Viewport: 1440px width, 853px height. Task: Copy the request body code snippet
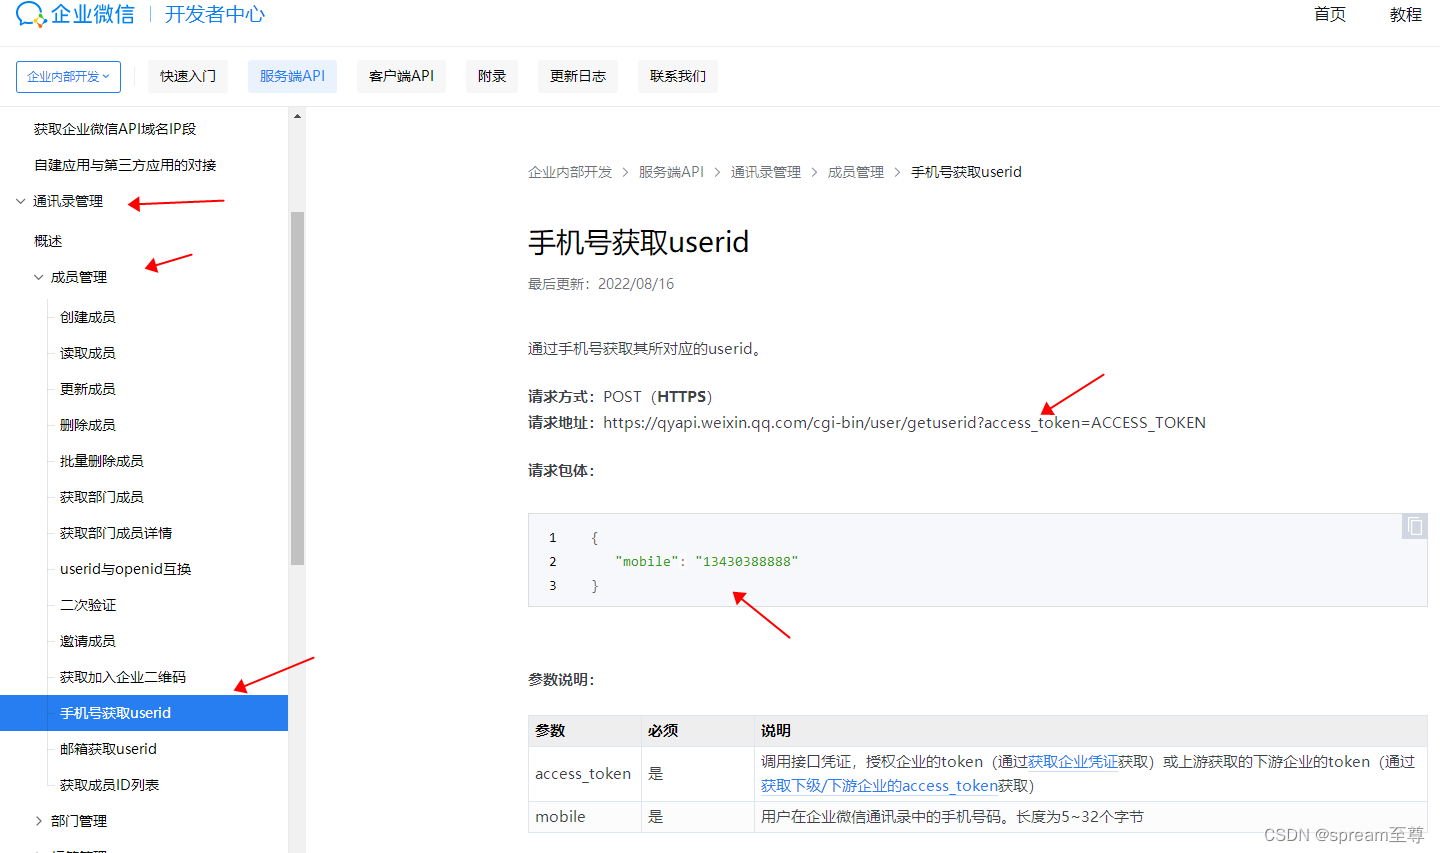pyautogui.click(x=1414, y=526)
